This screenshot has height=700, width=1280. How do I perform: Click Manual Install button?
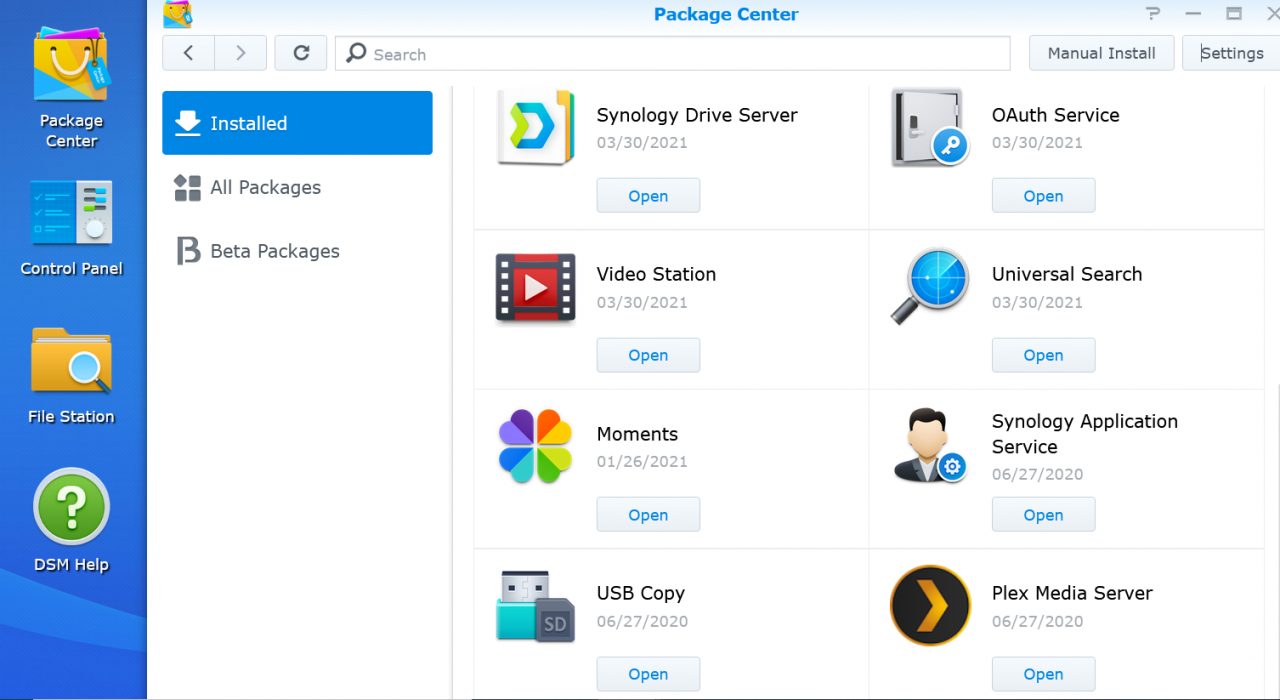click(x=1101, y=53)
